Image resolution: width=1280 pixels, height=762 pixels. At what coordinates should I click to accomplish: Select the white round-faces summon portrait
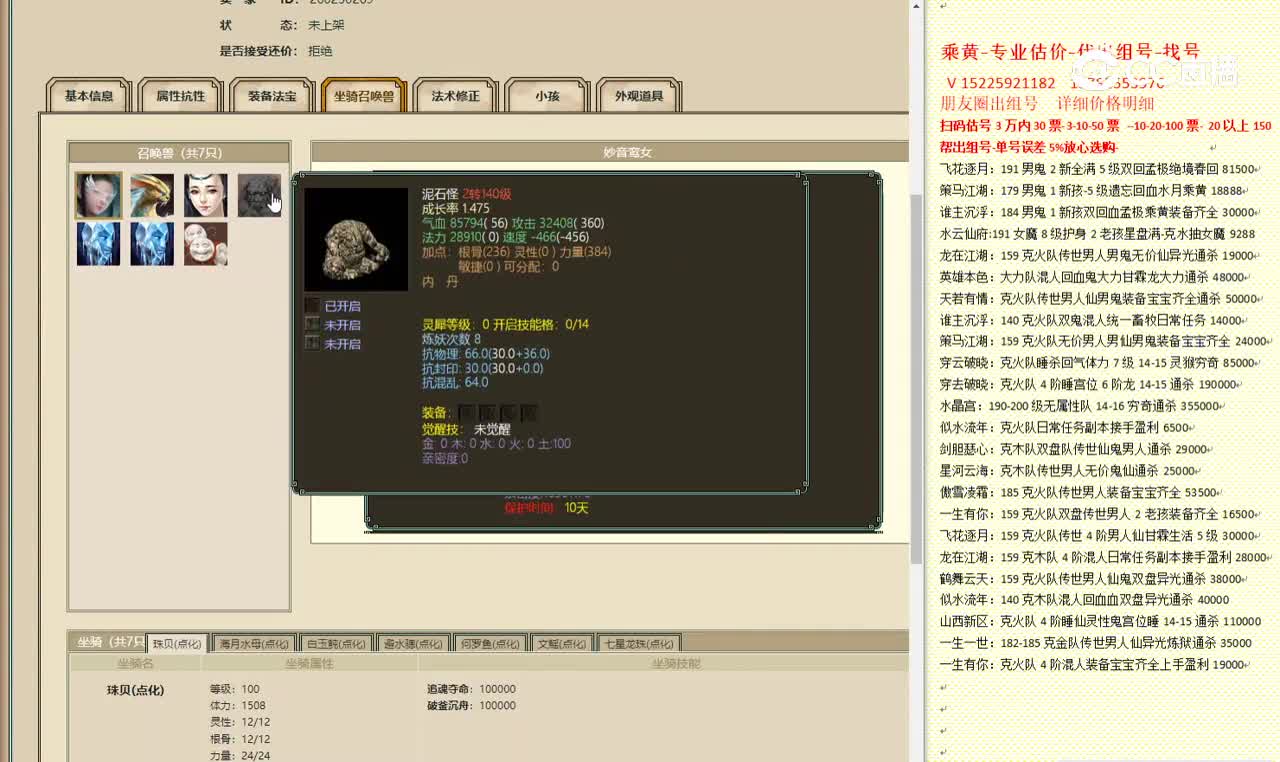[205, 244]
